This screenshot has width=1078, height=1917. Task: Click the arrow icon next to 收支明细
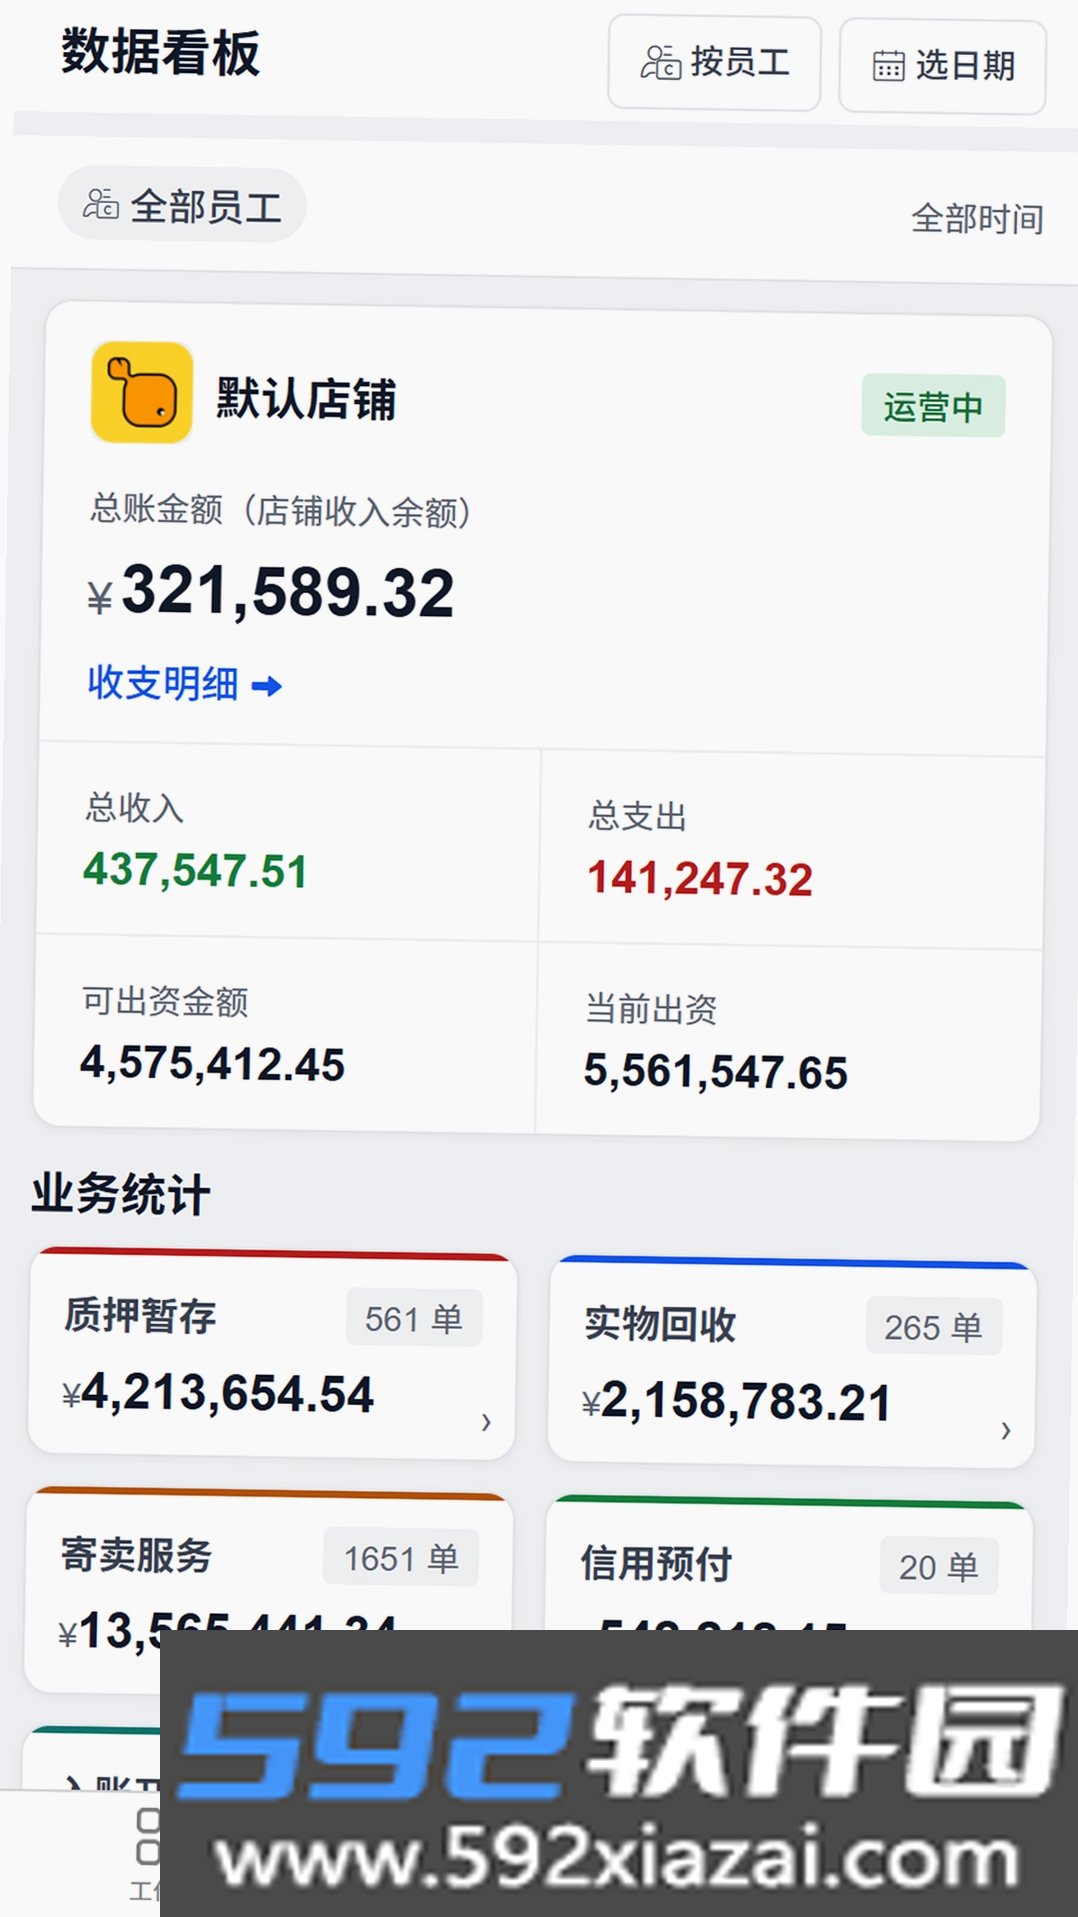click(x=267, y=686)
